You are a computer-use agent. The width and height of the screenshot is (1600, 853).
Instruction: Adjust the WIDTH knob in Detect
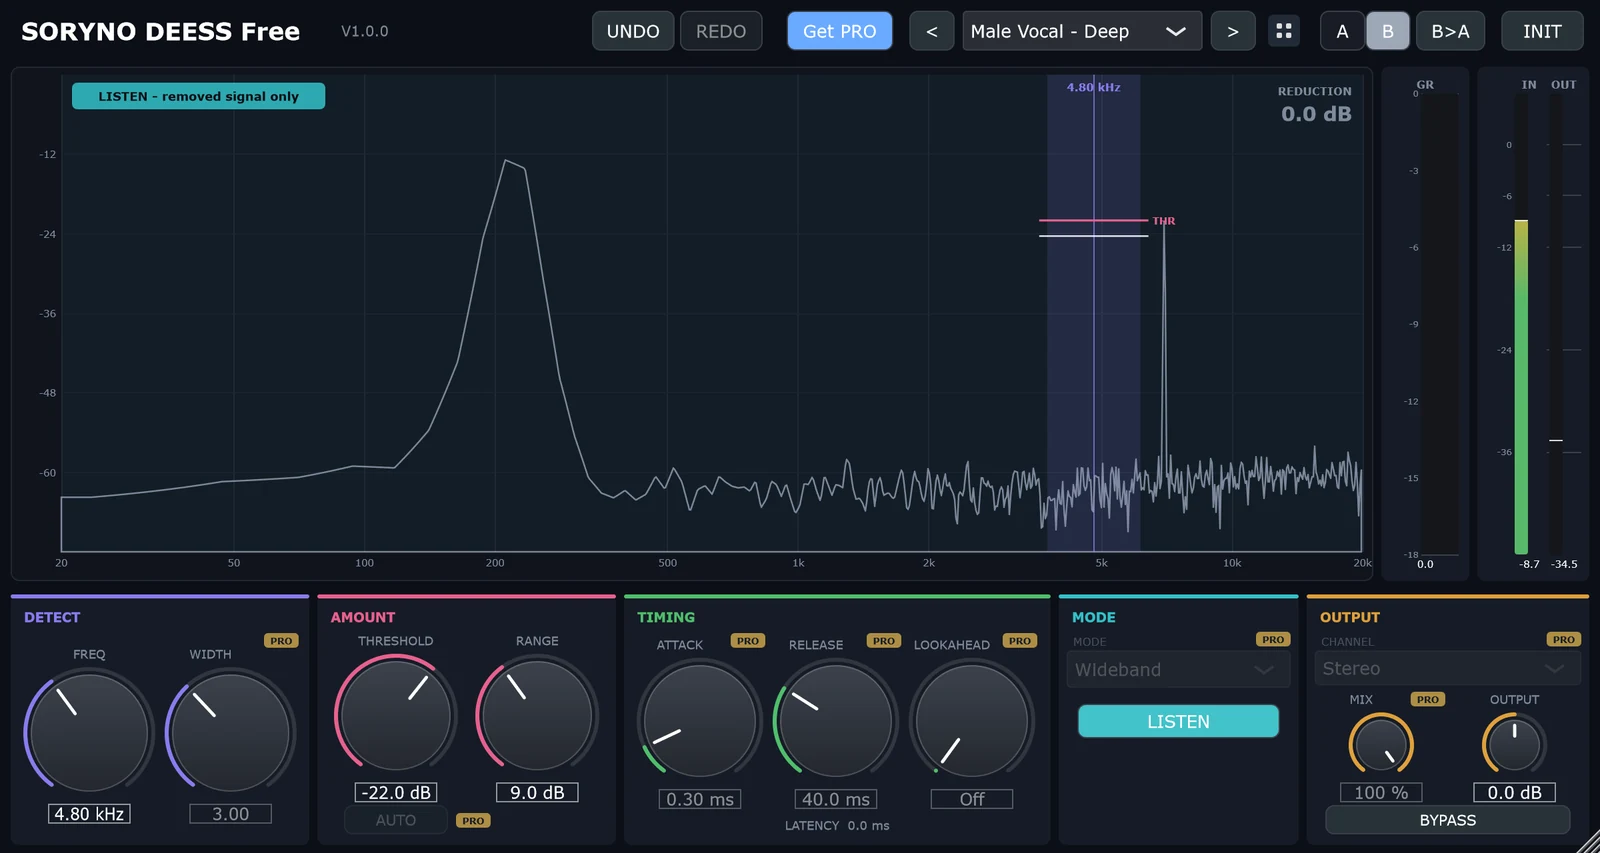pyautogui.click(x=230, y=732)
